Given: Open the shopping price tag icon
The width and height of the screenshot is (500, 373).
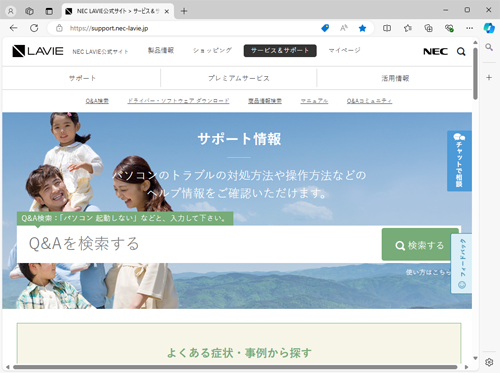Looking at the screenshot, I should pyautogui.click(x=325, y=28).
